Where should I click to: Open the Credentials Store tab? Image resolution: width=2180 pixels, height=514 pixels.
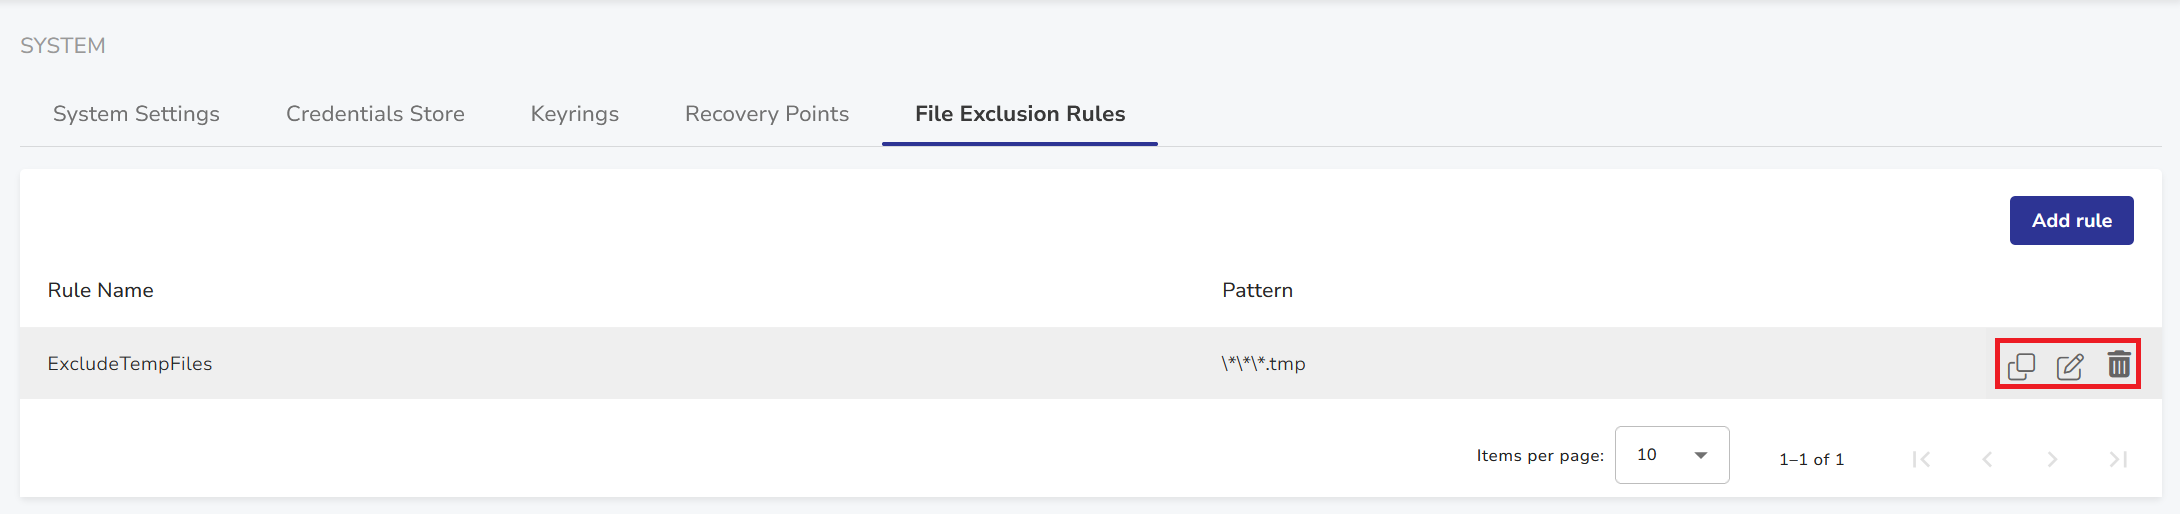[x=375, y=114]
